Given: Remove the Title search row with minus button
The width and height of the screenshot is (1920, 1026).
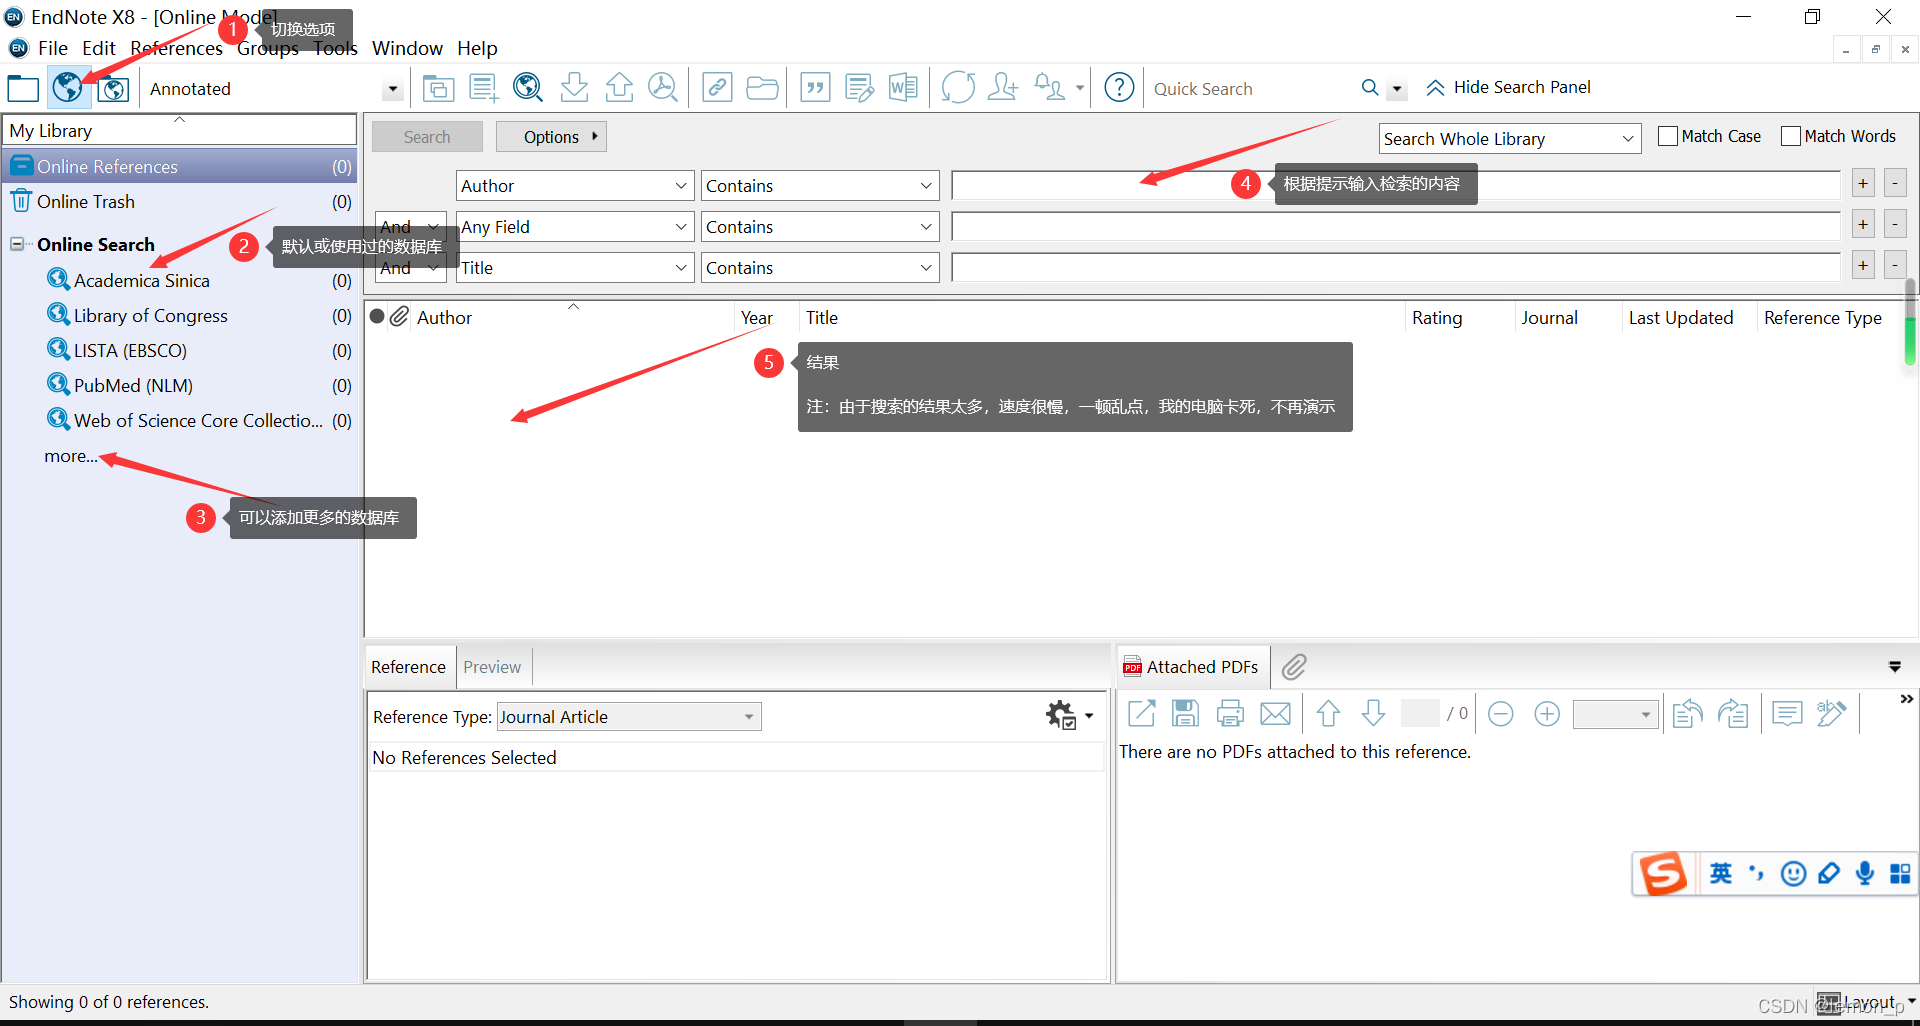Looking at the screenshot, I should [x=1895, y=265].
